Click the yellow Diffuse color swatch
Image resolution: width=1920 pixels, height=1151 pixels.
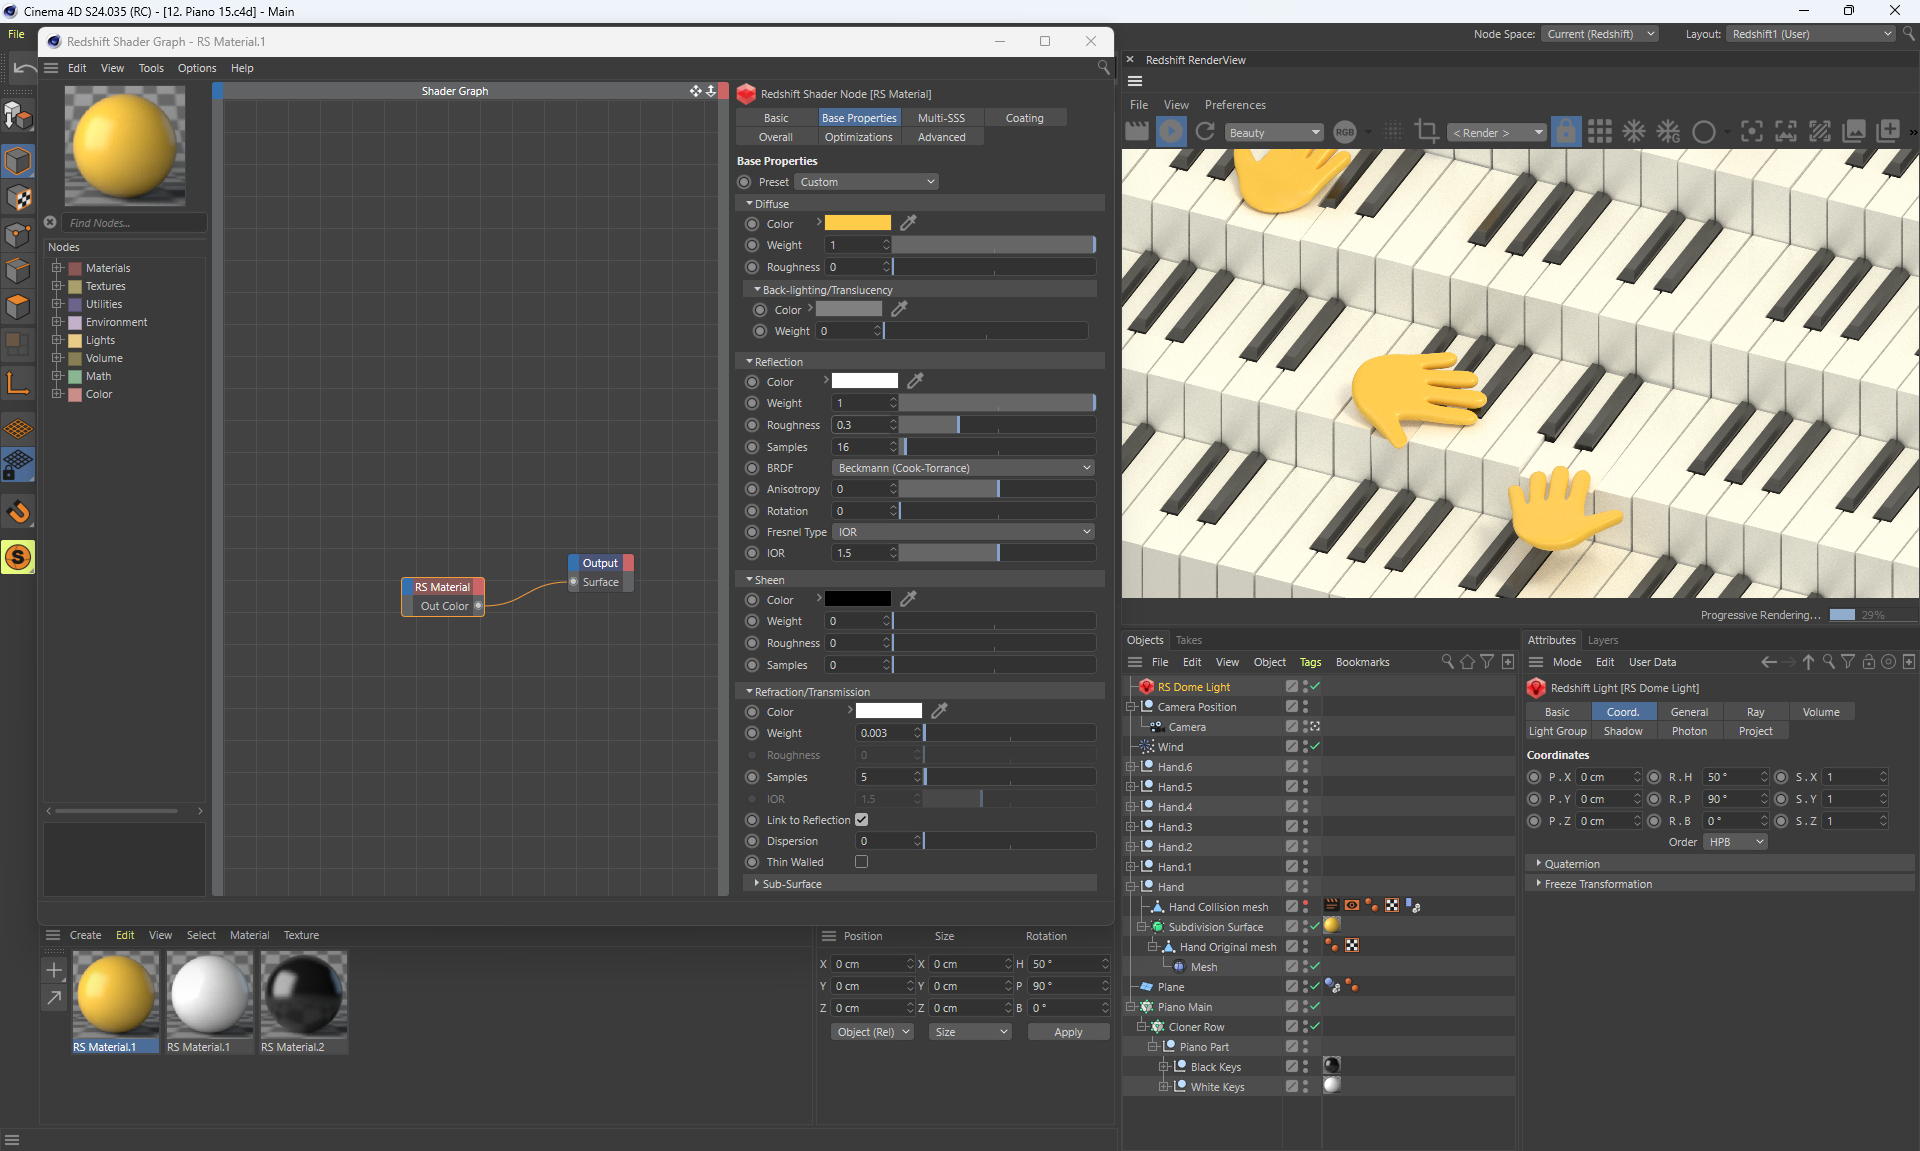[857, 223]
